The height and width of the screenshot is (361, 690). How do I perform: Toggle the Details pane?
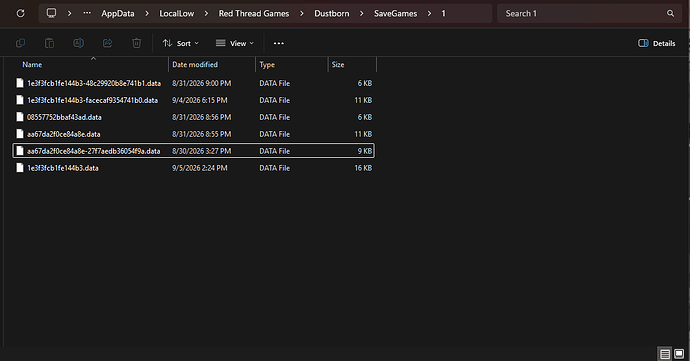[x=657, y=43]
